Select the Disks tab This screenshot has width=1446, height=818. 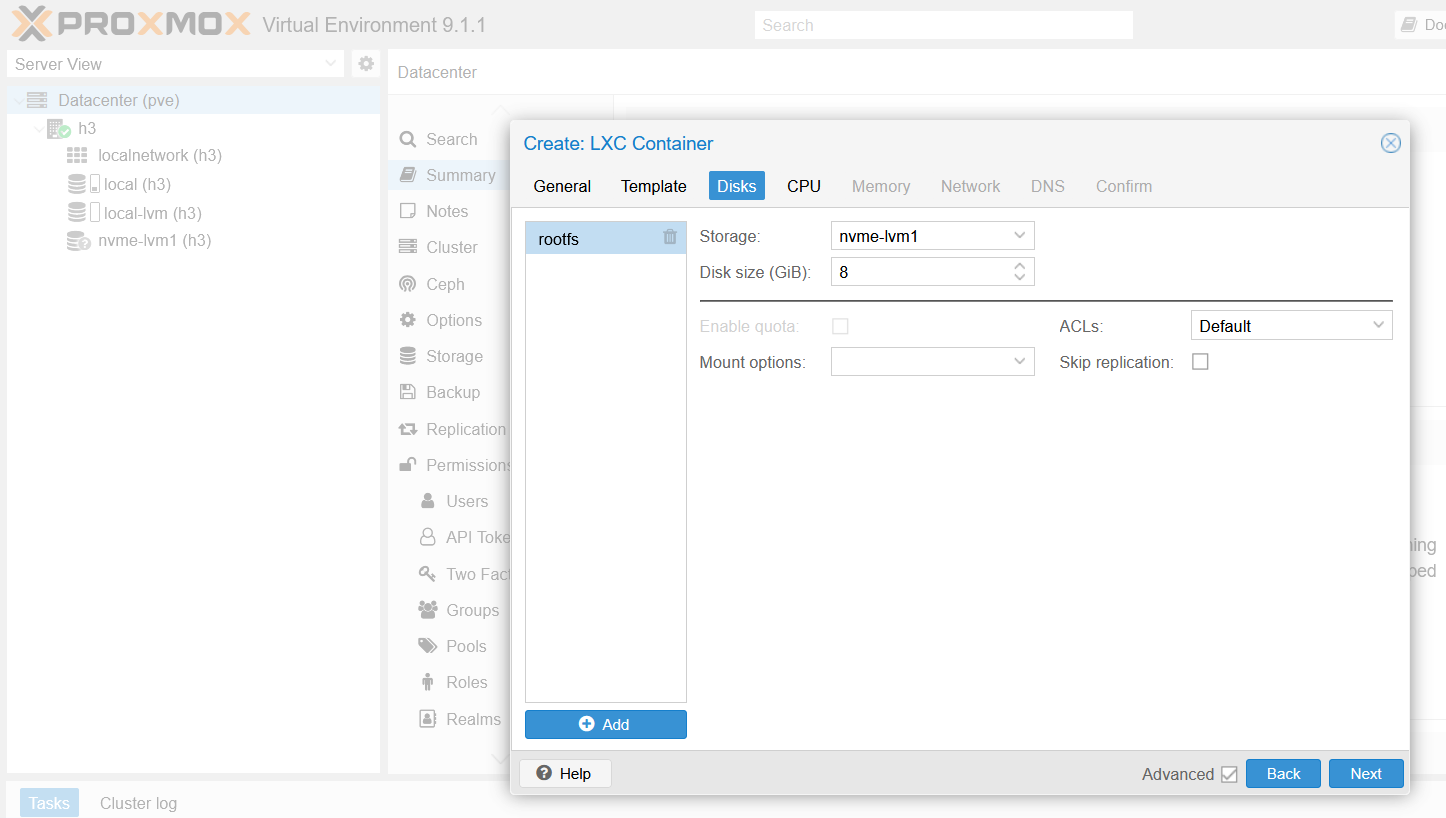pyautogui.click(x=737, y=186)
